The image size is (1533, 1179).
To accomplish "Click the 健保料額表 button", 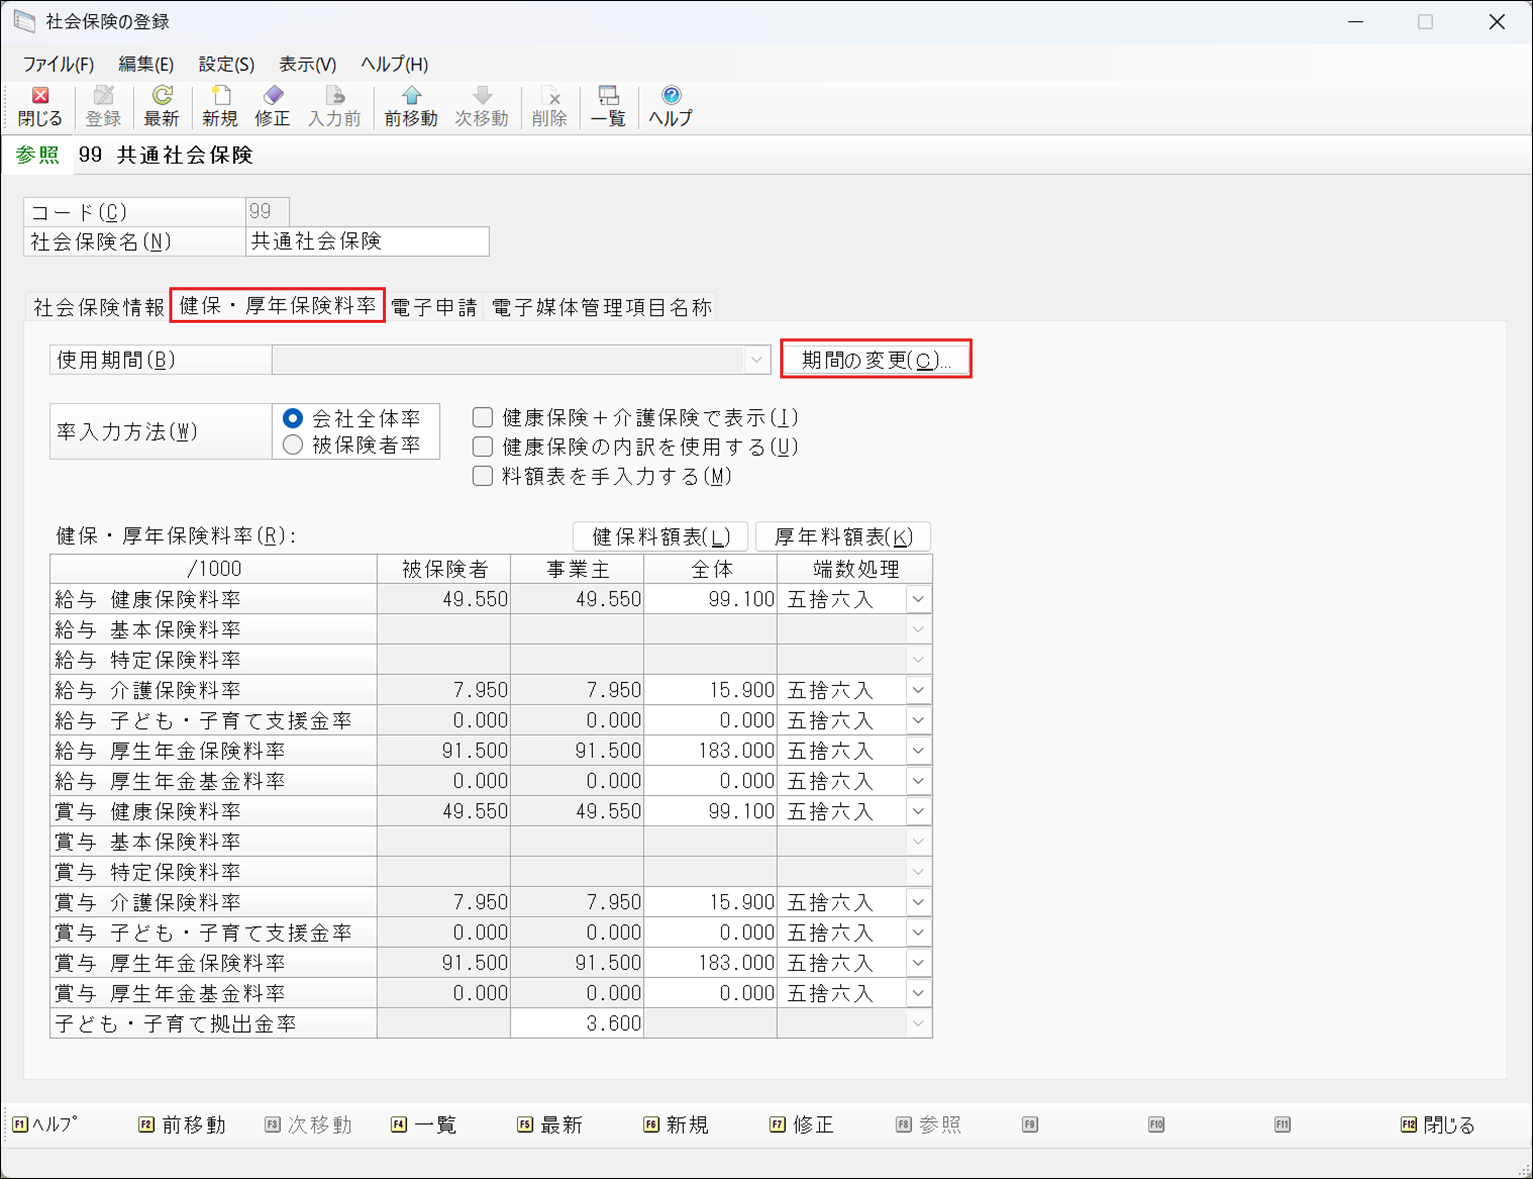I will [x=660, y=537].
